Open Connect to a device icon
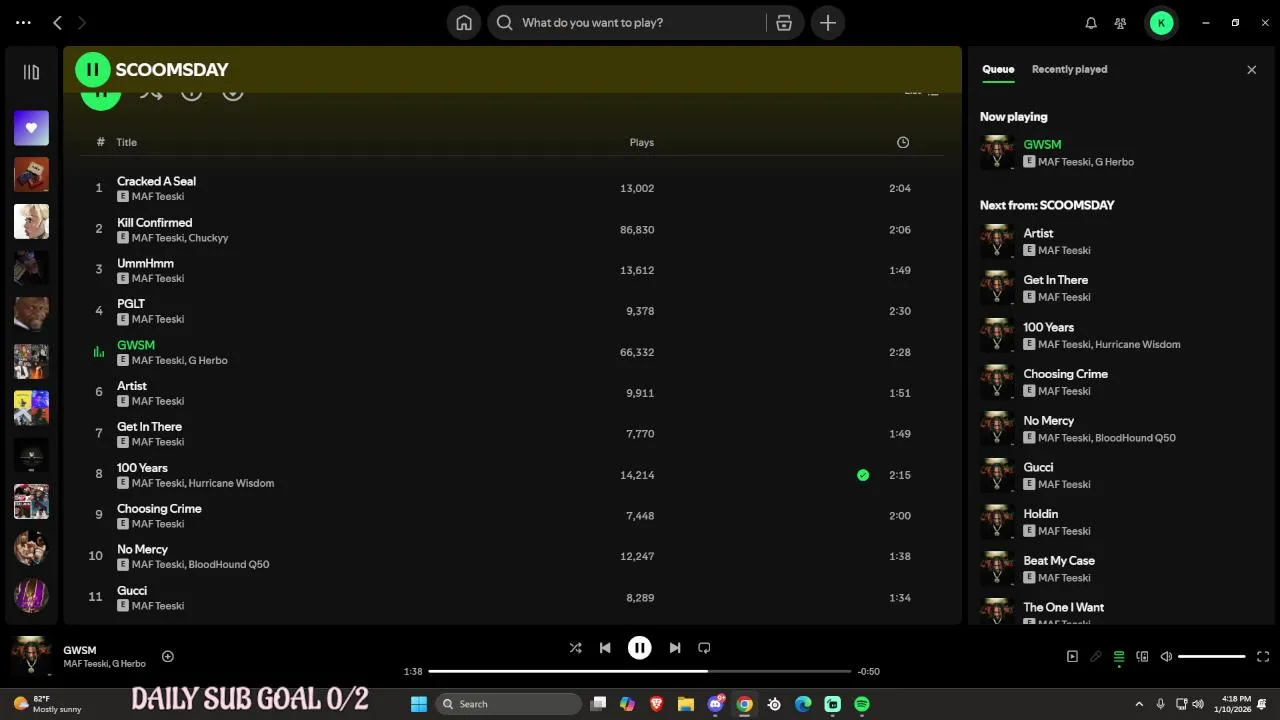The image size is (1280, 720). coord(1142,657)
